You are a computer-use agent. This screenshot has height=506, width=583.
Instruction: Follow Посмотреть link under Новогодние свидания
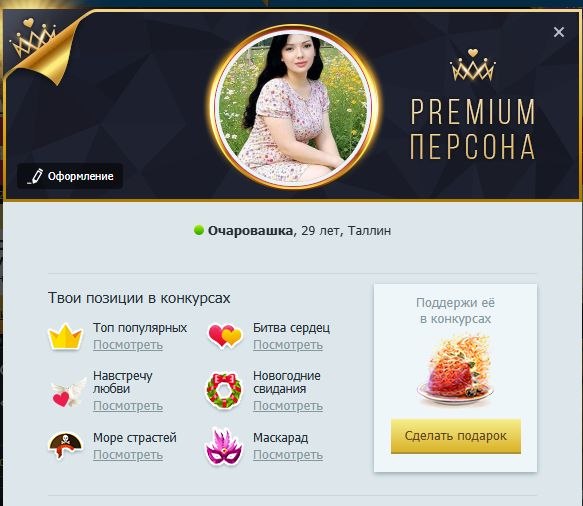tap(288, 406)
